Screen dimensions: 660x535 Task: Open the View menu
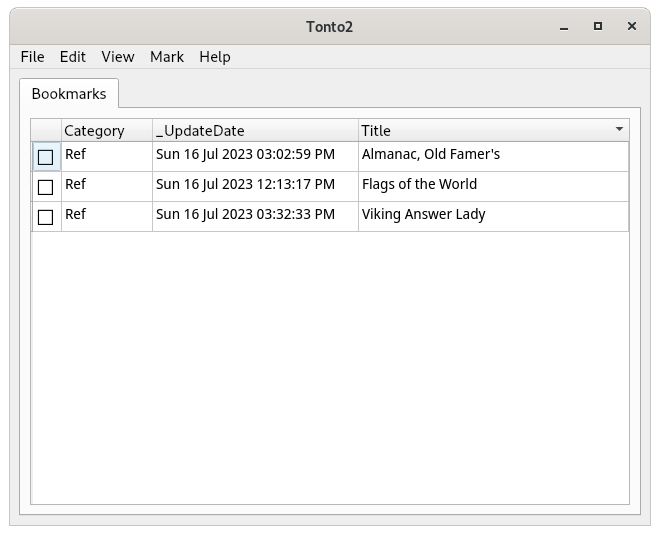coord(118,57)
